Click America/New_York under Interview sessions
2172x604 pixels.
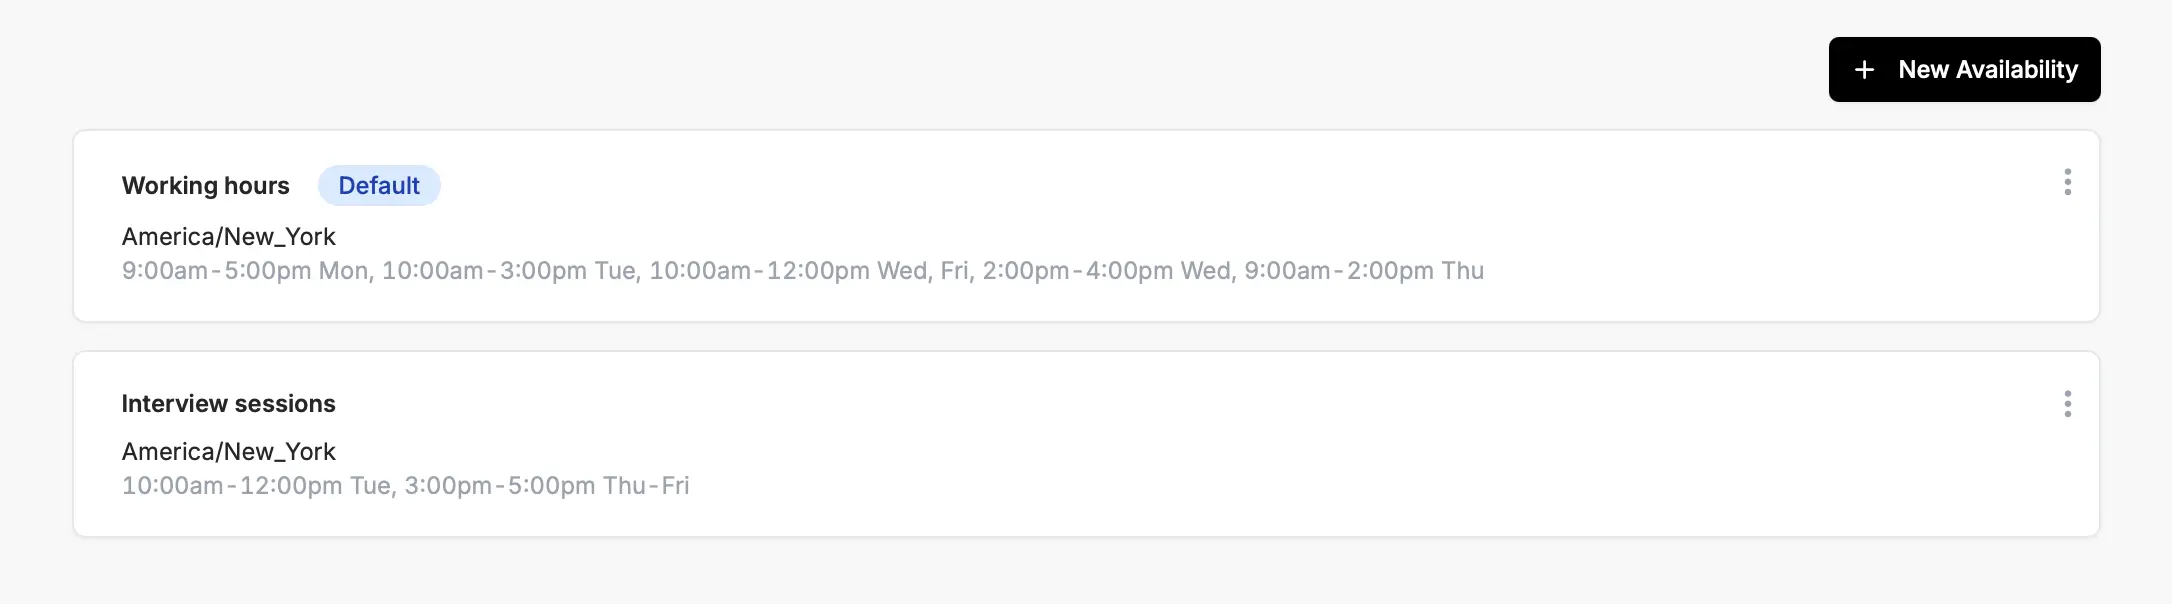pyautogui.click(x=228, y=452)
